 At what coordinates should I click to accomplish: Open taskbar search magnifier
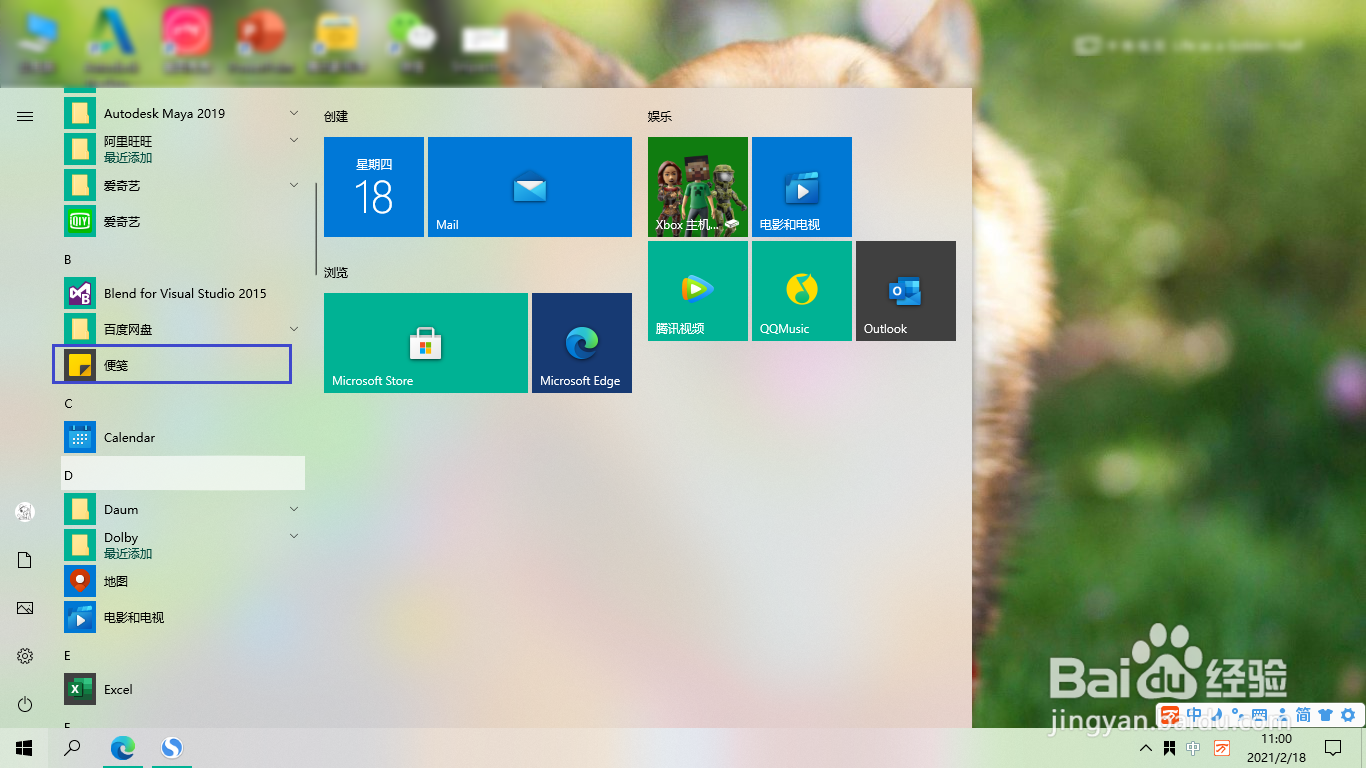(x=72, y=748)
